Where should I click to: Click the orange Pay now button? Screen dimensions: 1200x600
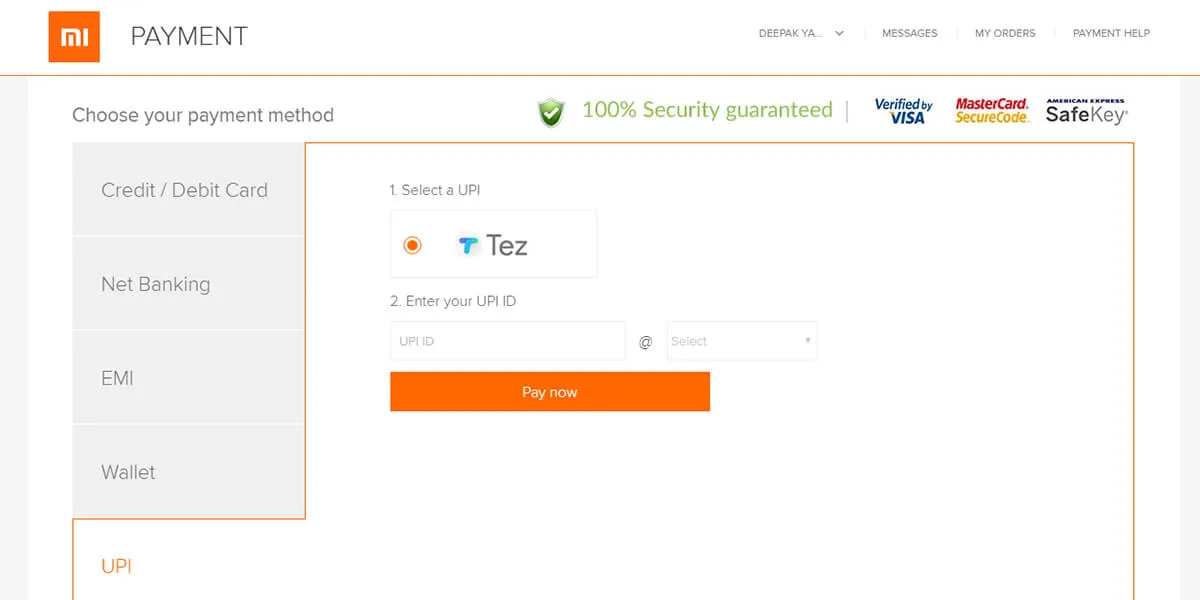coord(550,392)
